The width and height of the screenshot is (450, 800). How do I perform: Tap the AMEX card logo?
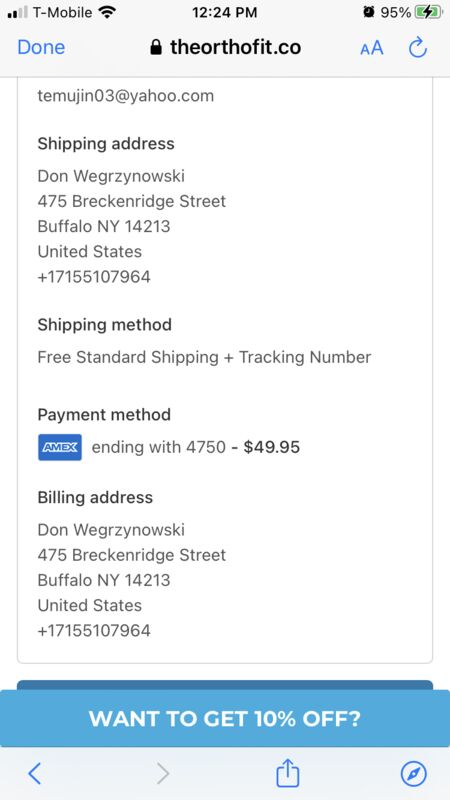60,447
